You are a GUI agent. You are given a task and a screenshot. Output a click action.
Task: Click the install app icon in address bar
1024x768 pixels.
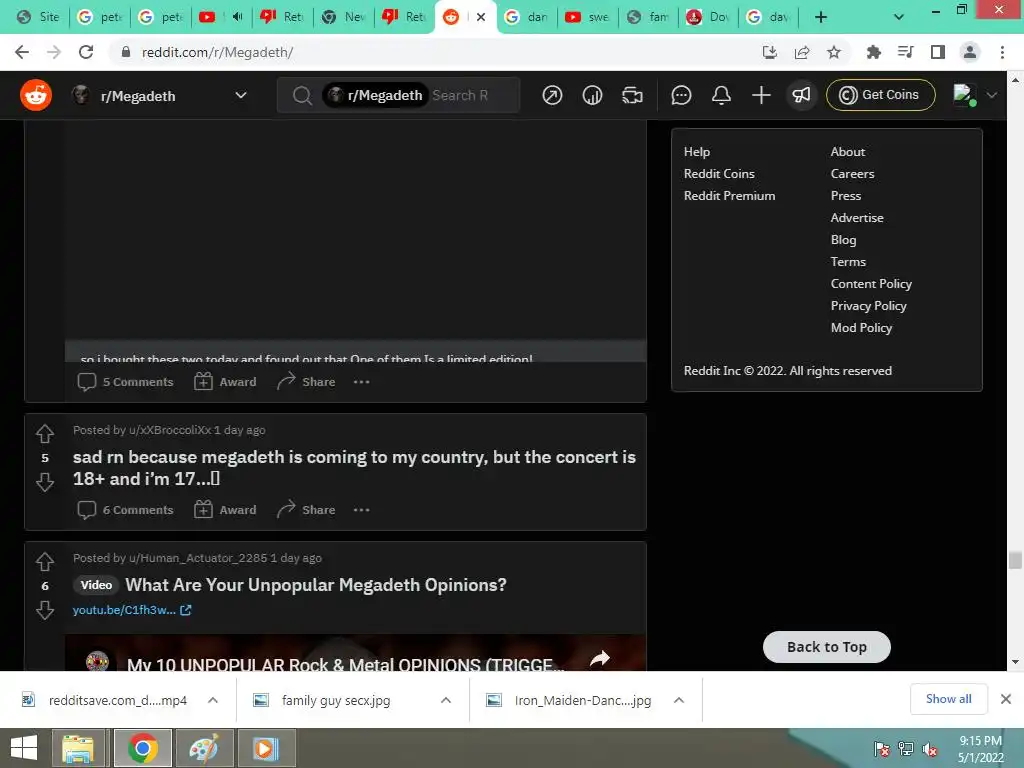[770, 52]
